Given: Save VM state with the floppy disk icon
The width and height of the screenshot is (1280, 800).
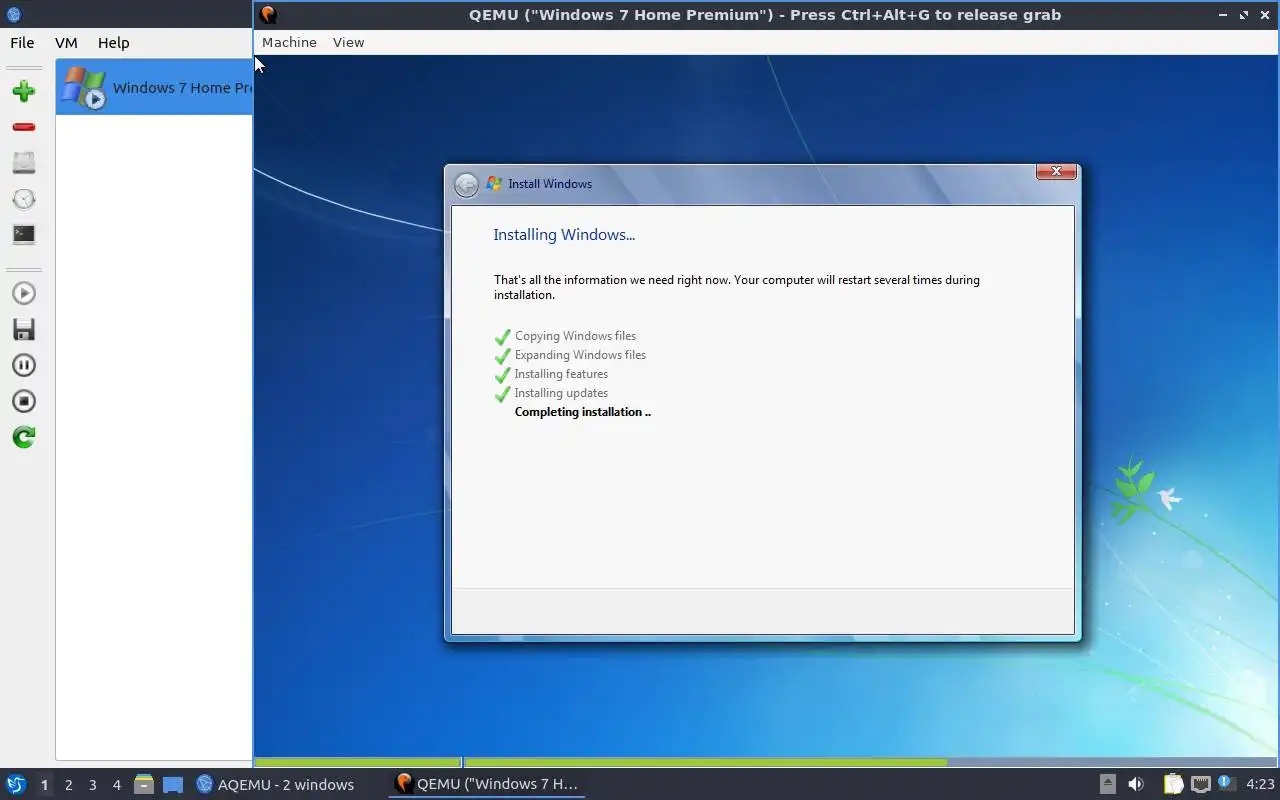Looking at the screenshot, I should click(x=24, y=329).
